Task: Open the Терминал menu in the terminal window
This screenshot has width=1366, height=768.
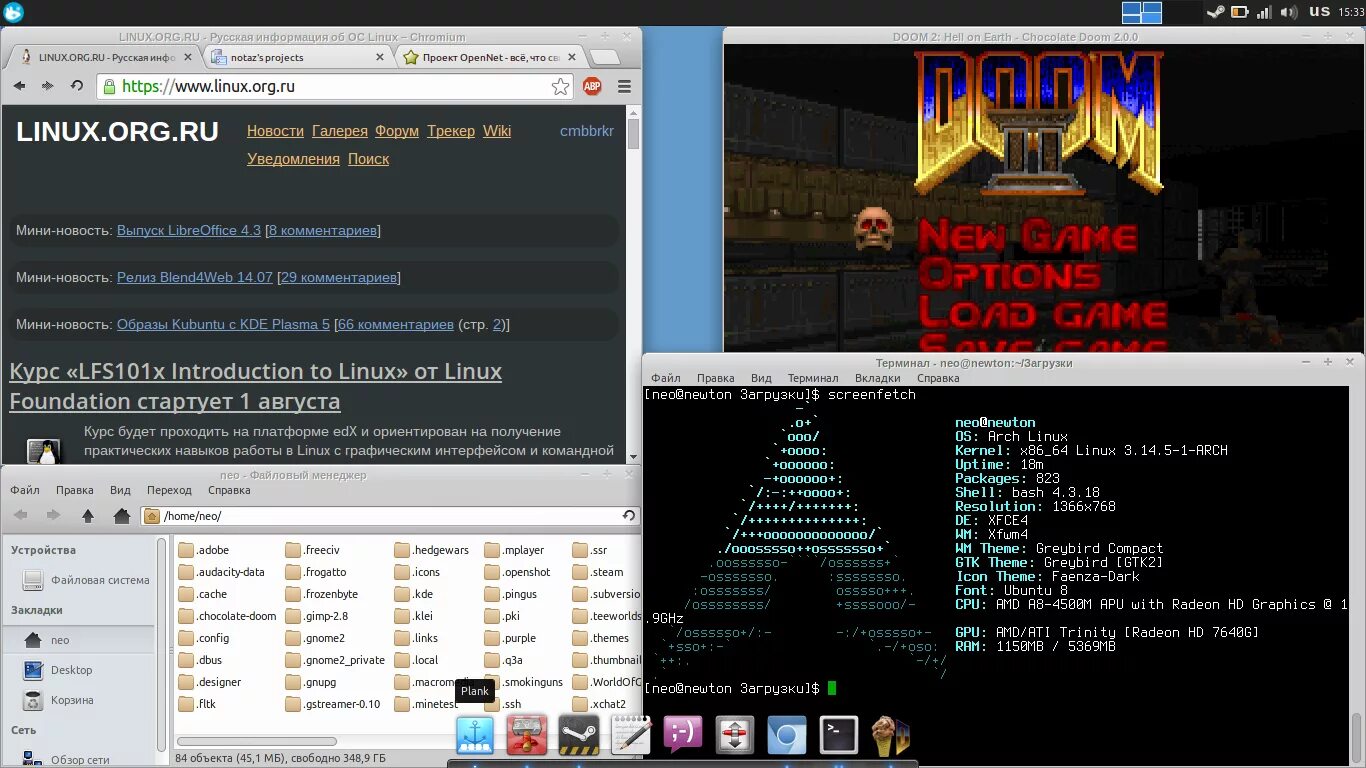Action: pos(813,378)
